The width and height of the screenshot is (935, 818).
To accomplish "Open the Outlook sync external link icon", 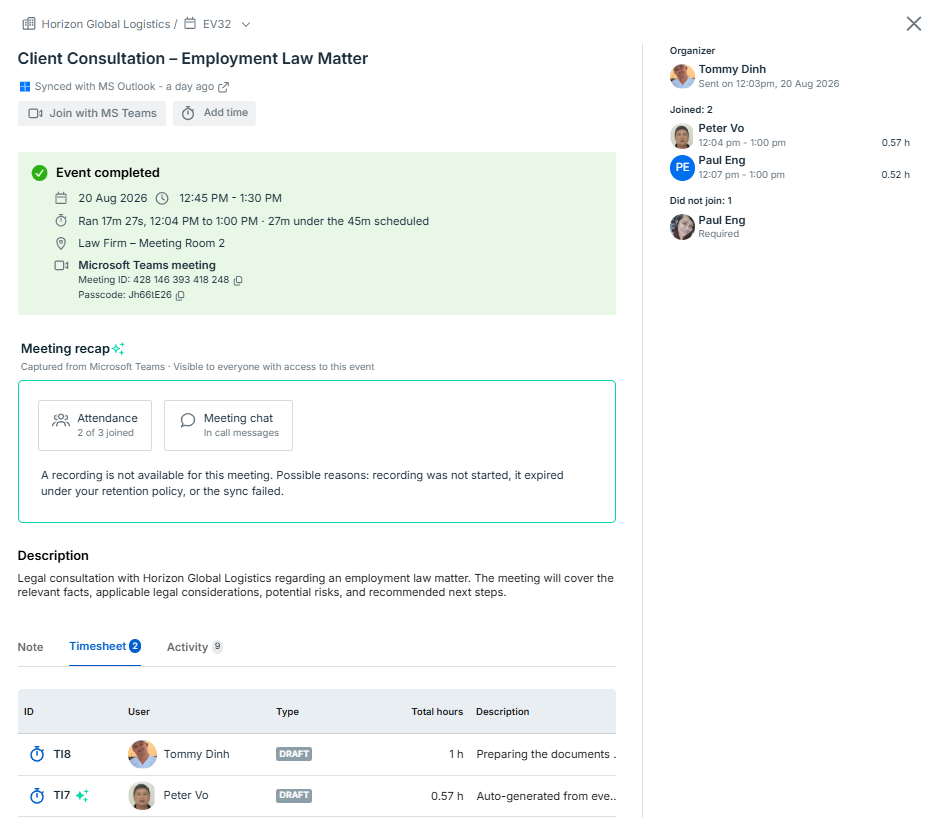I will (223, 87).
